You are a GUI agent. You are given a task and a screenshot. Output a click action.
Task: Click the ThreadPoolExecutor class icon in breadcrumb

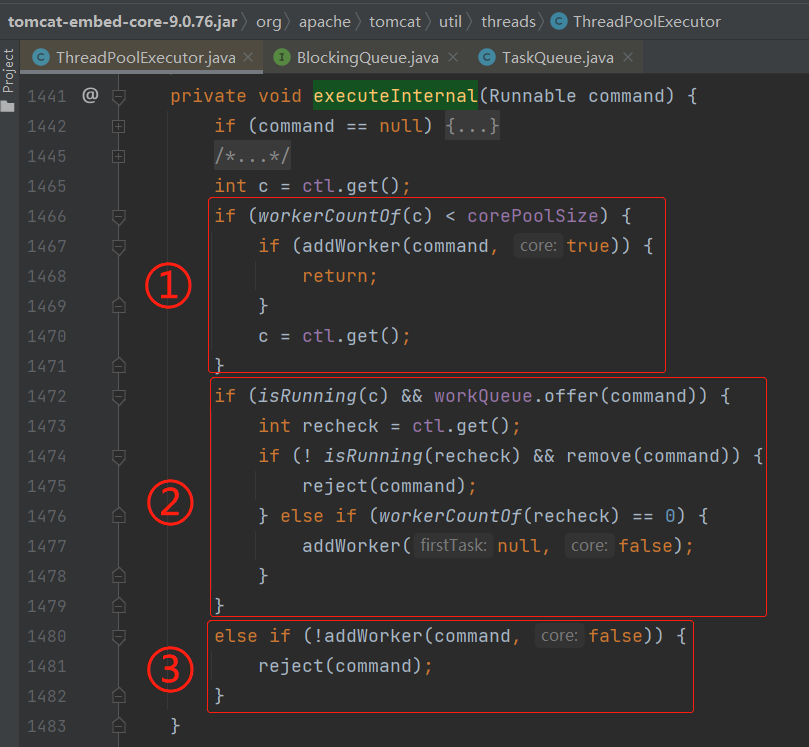[558, 21]
